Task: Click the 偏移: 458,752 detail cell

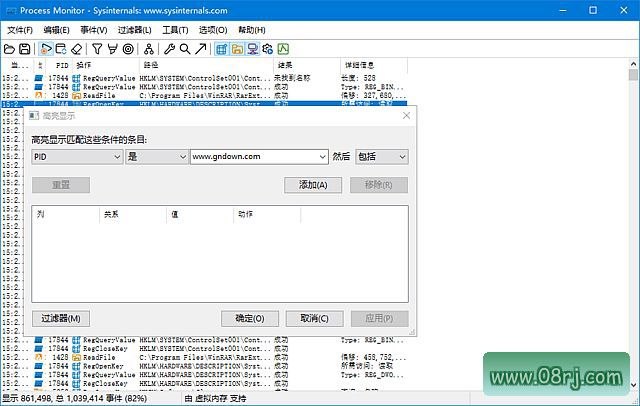Action: point(373,357)
